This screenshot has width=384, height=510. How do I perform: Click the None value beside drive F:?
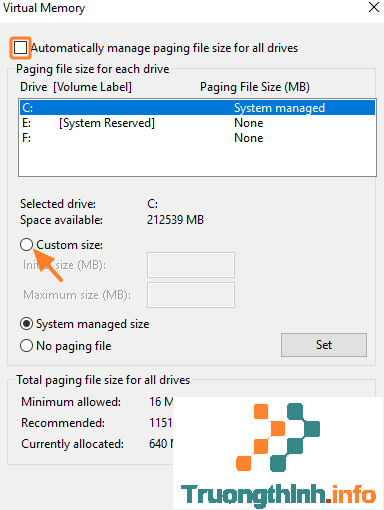249,138
